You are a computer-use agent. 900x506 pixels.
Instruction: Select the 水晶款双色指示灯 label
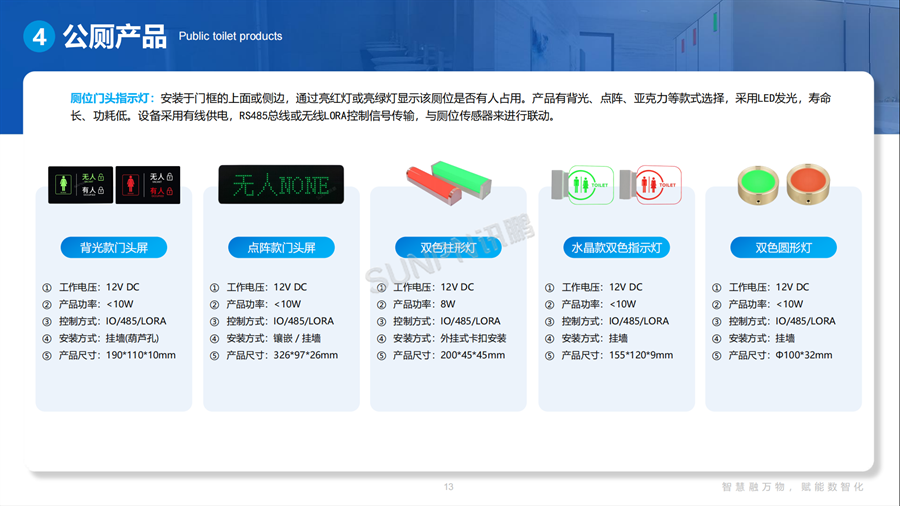pyautogui.click(x=616, y=248)
